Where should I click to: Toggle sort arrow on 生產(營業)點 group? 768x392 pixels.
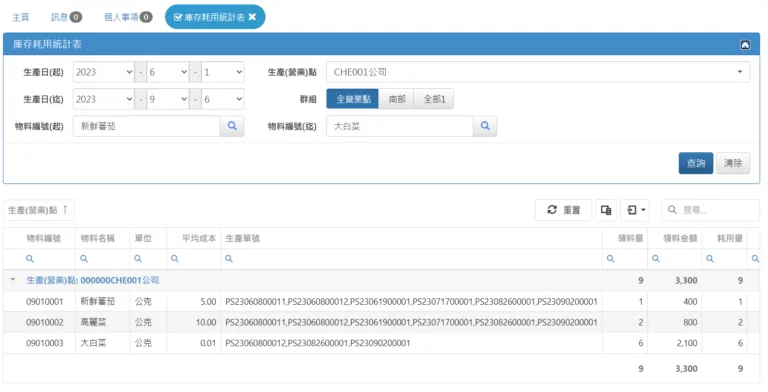[x=65, y=210]
